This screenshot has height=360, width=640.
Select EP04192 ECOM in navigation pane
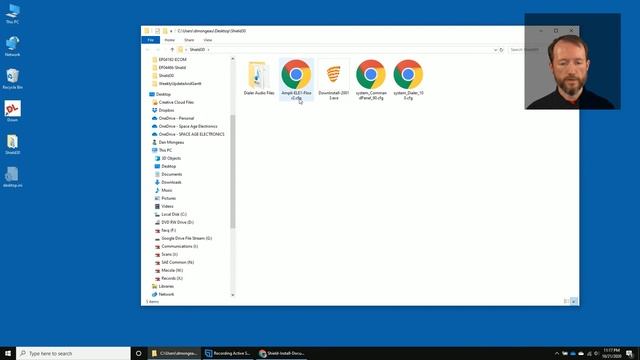tap(172, 60)
